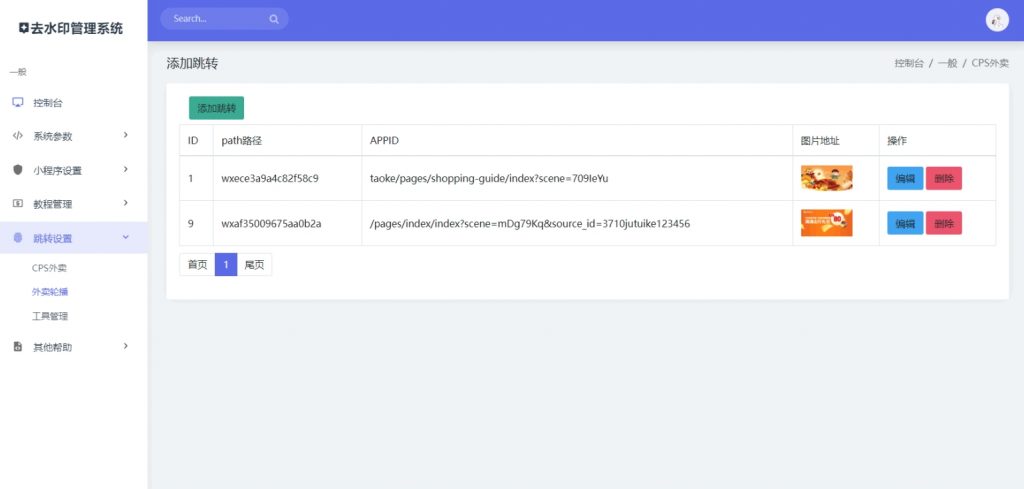Select the CPS外卖 submenu item

click(x=50, y=268)
